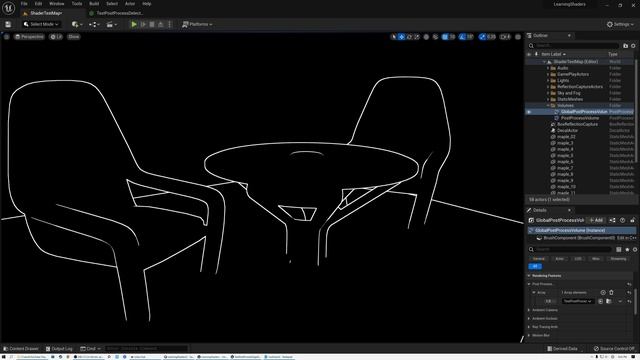Start Play in Editor with green arrow
The width and height of the screenshot is (640, 360).
[x=133, y=24]
